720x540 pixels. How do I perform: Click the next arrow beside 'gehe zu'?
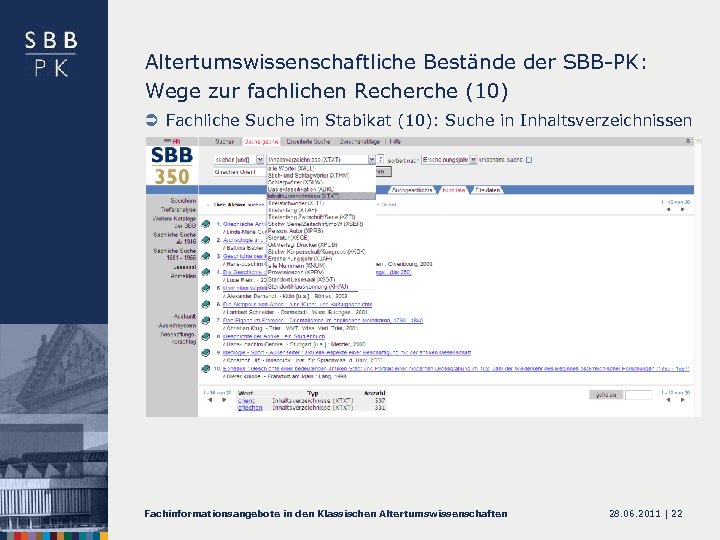tap(683, 400)
